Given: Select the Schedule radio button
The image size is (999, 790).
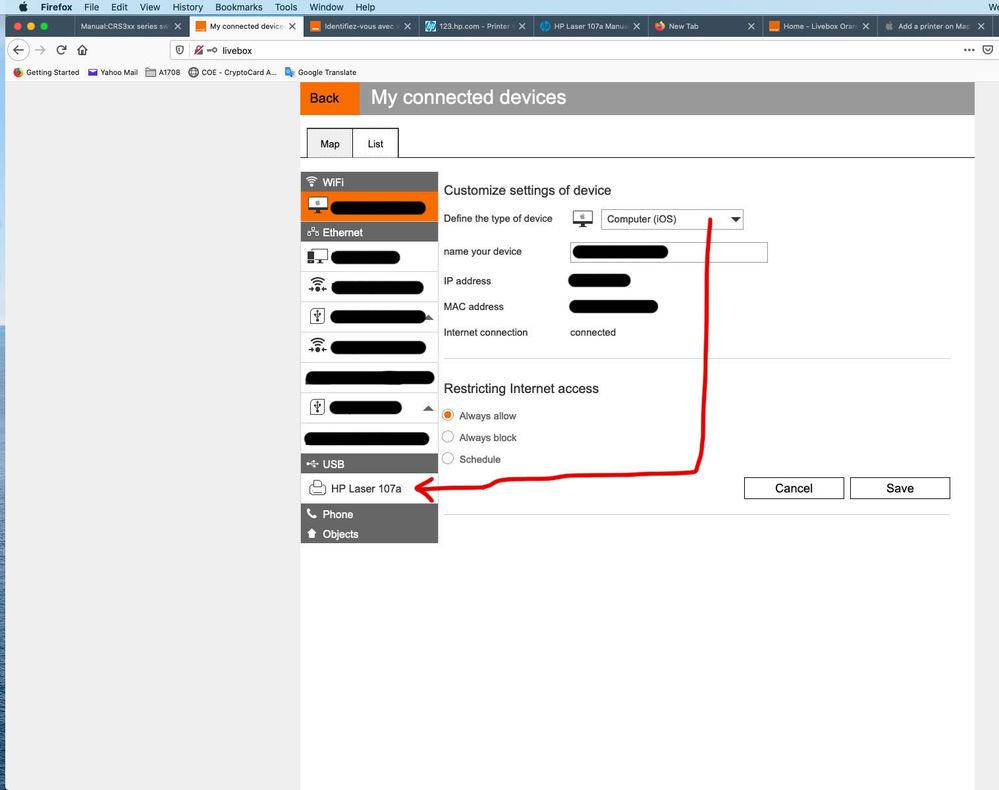Looking at the screenshot, I should coord(448,459).
